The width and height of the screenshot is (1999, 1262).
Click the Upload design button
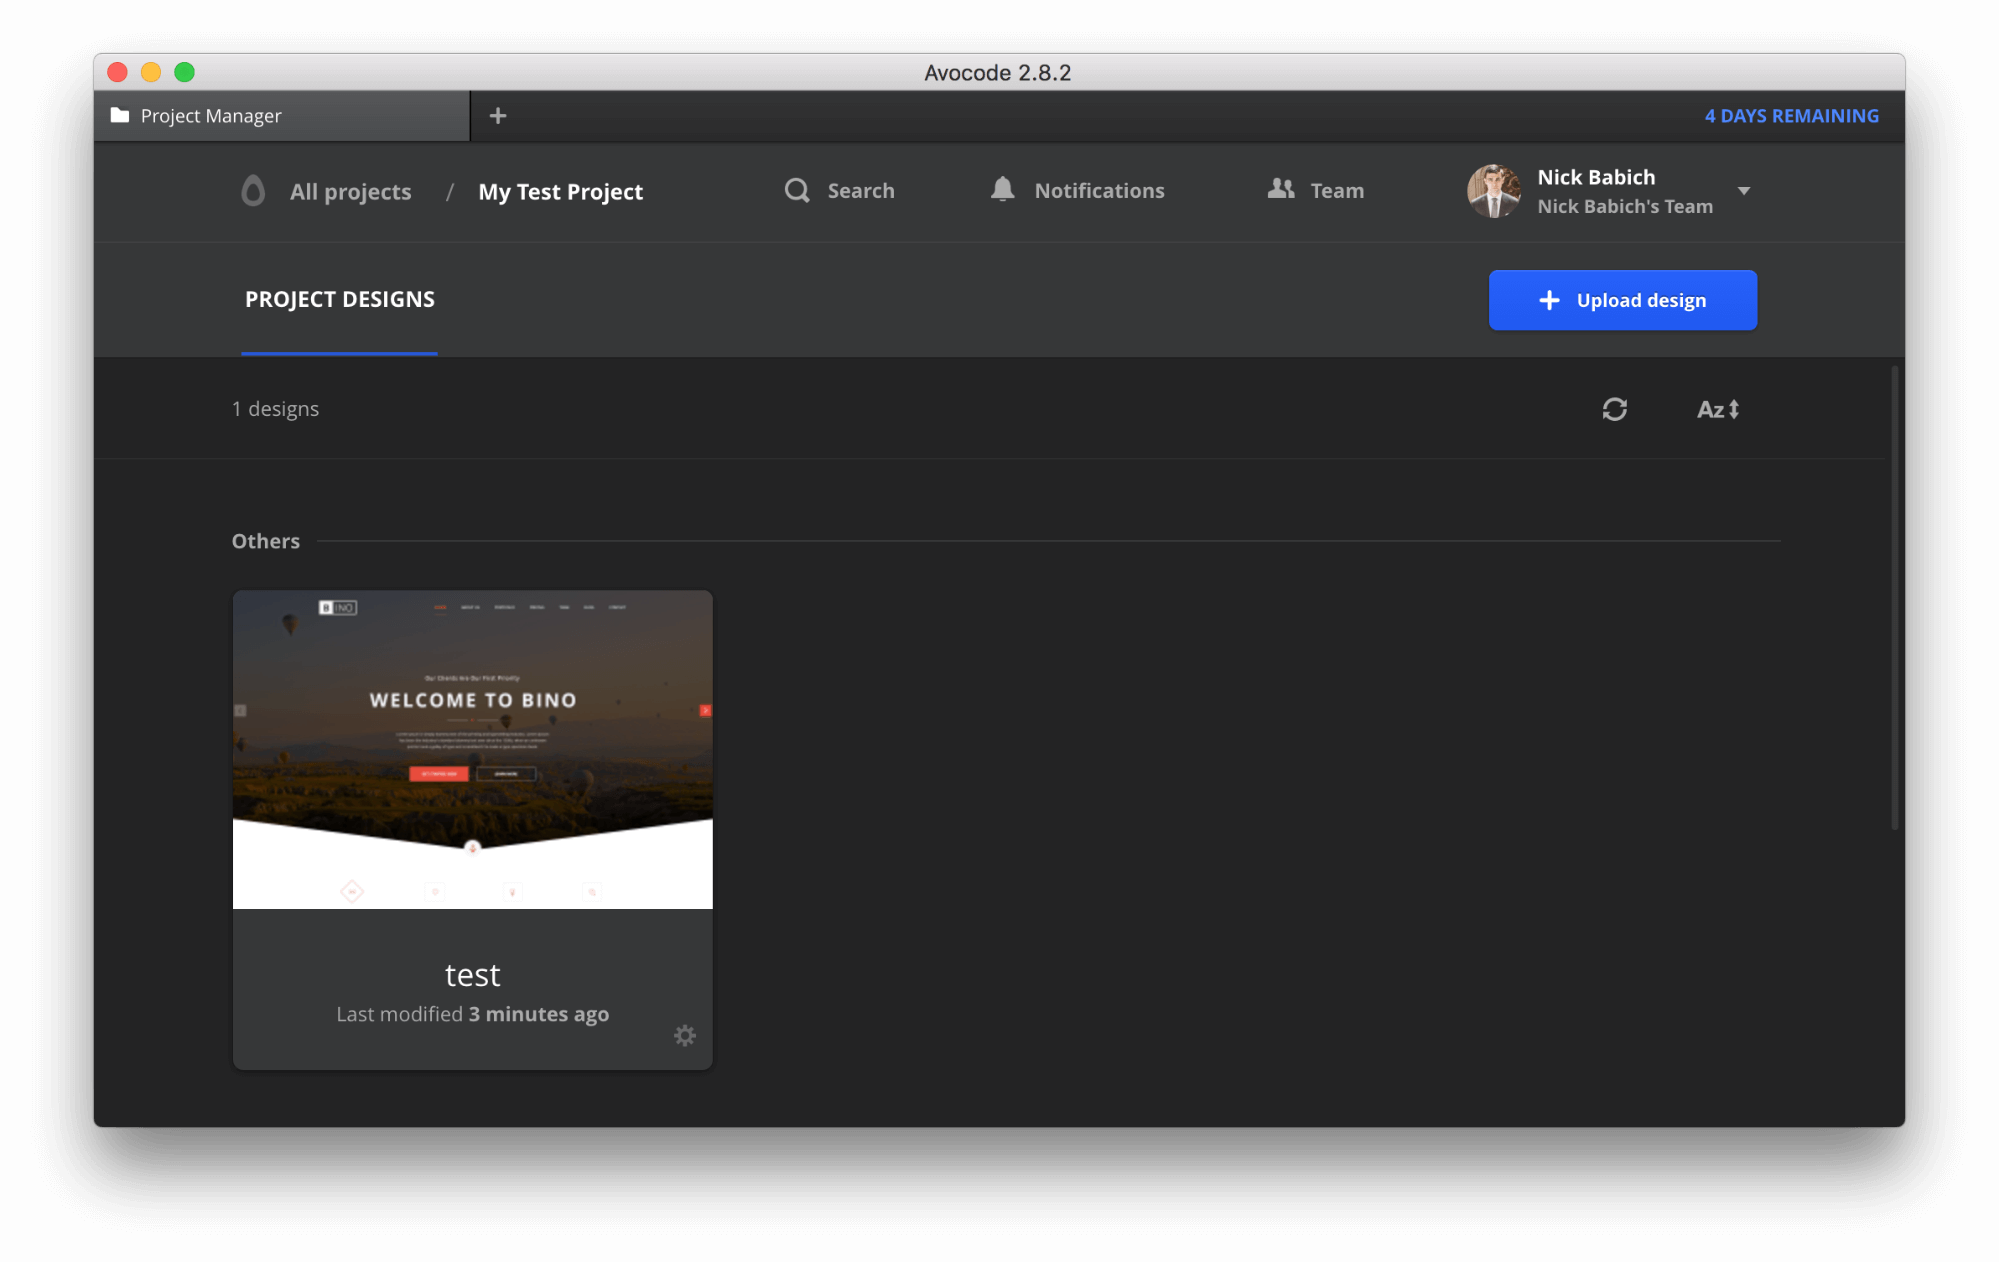(x=1622, y=300)
